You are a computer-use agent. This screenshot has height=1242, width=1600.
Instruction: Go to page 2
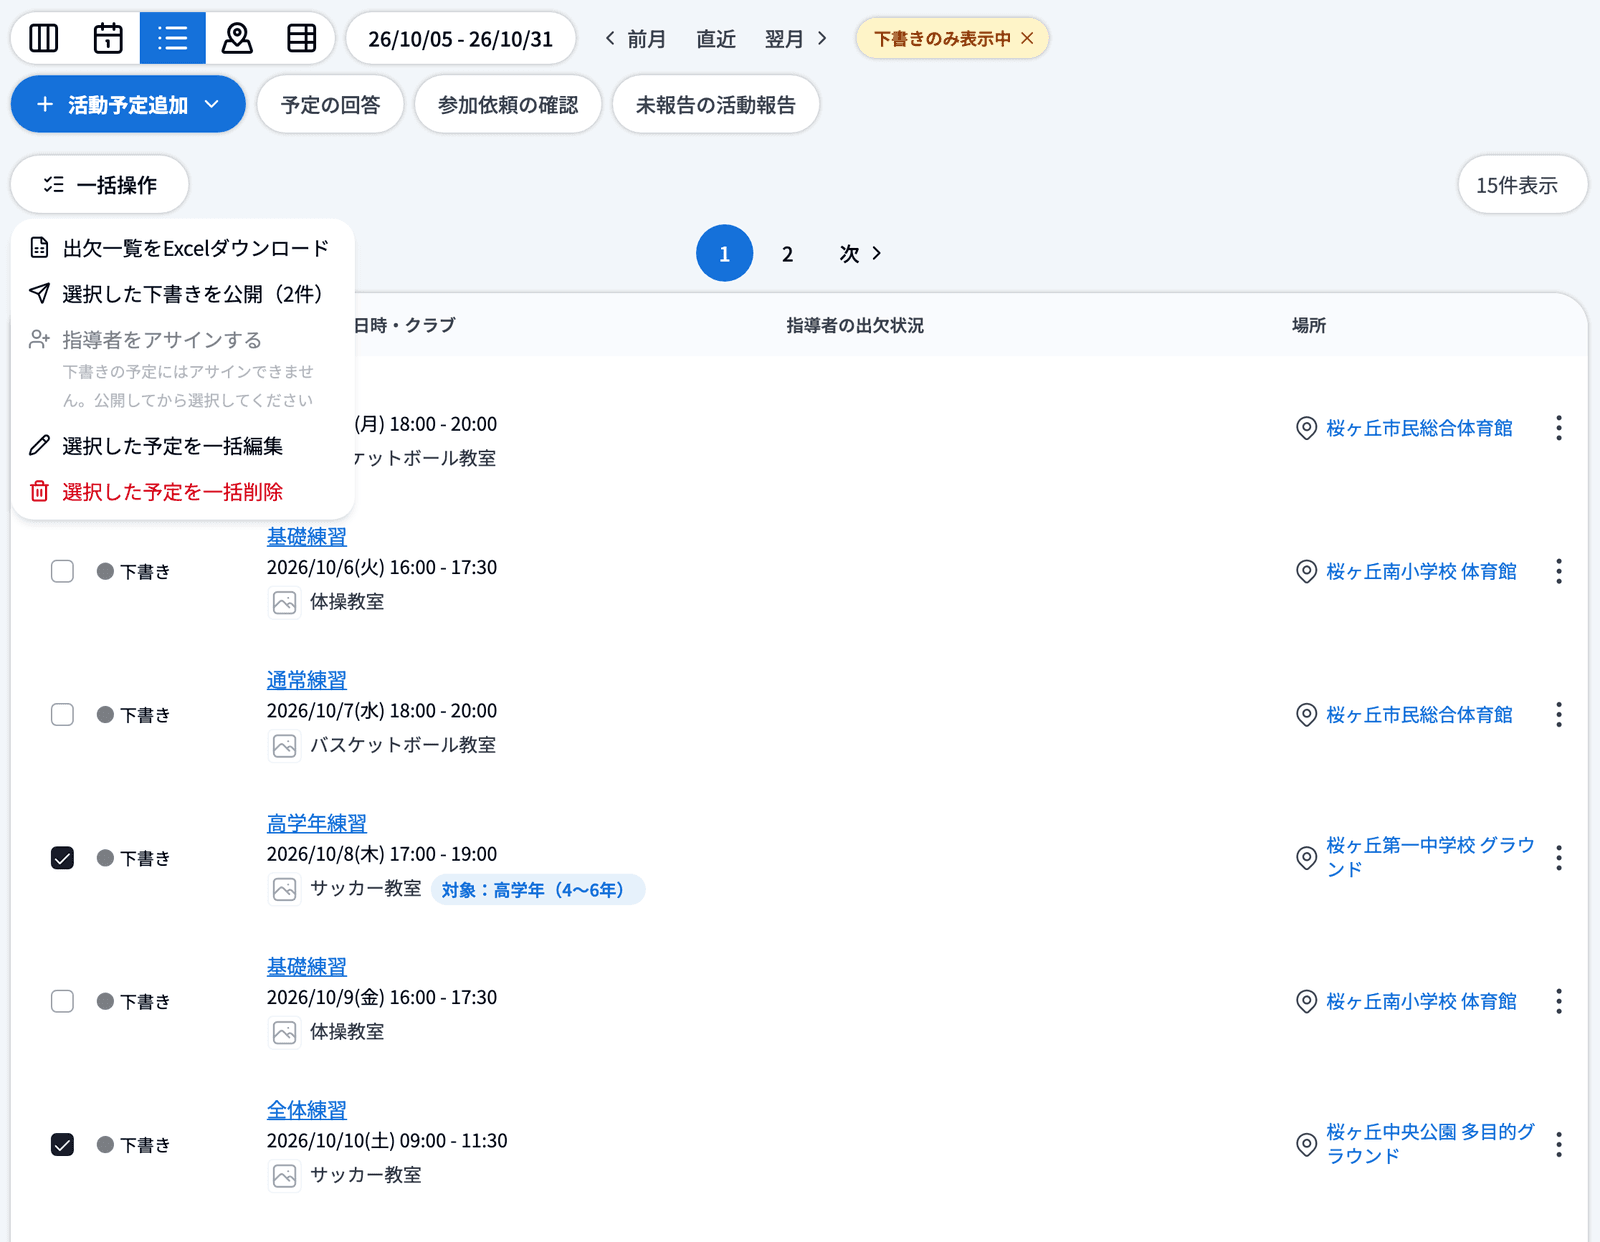coord(787,253)
